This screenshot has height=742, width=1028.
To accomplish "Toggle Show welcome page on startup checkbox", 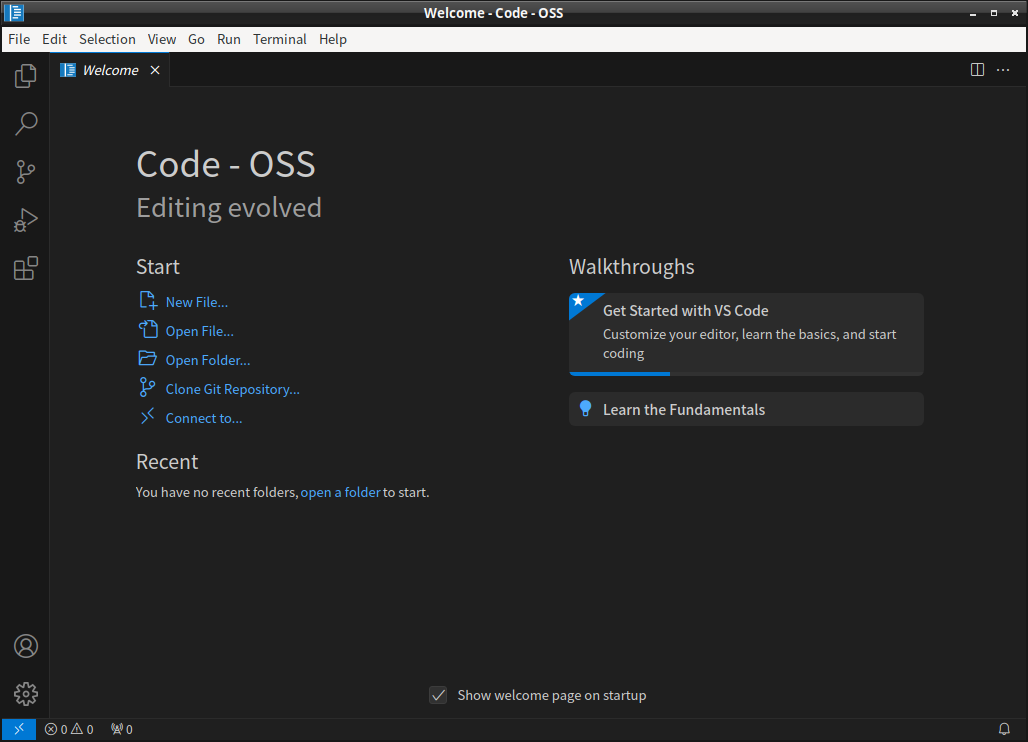I will click(x=438, y=695).
